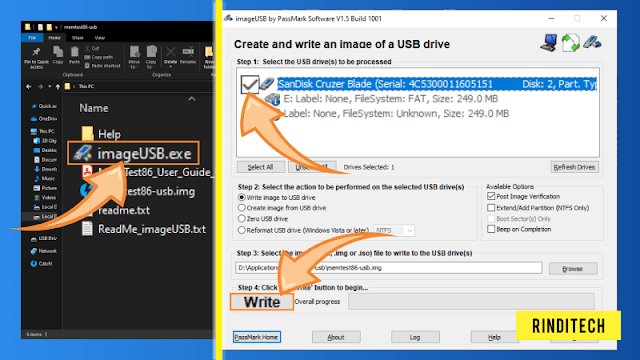This screenshot has width=640, height=360.
Task: Select the Help folder in file list
Action: (101, 134)
